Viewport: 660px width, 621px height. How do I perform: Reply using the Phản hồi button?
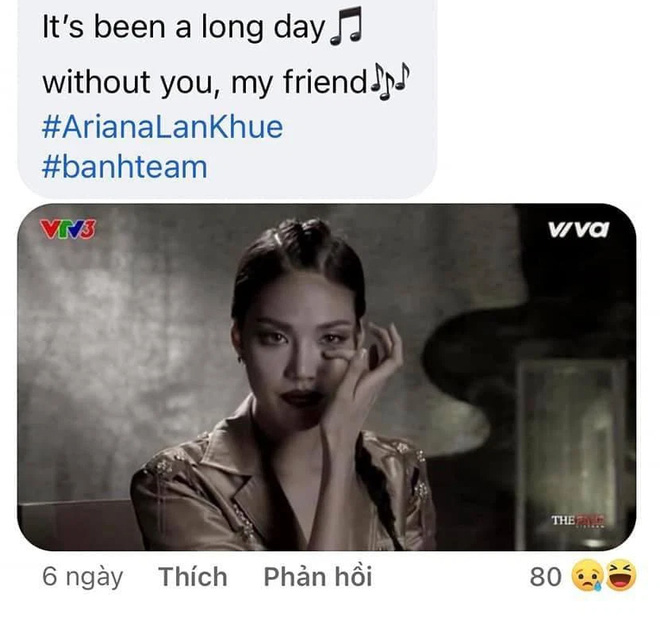coord(318,576)
